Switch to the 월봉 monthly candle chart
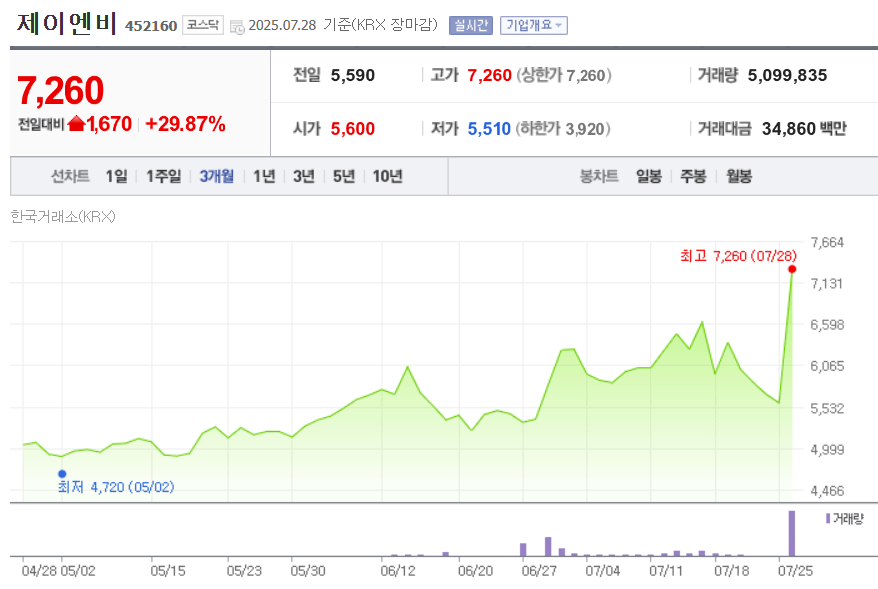This screenshot has width=878, height=589. pos(739,176)
